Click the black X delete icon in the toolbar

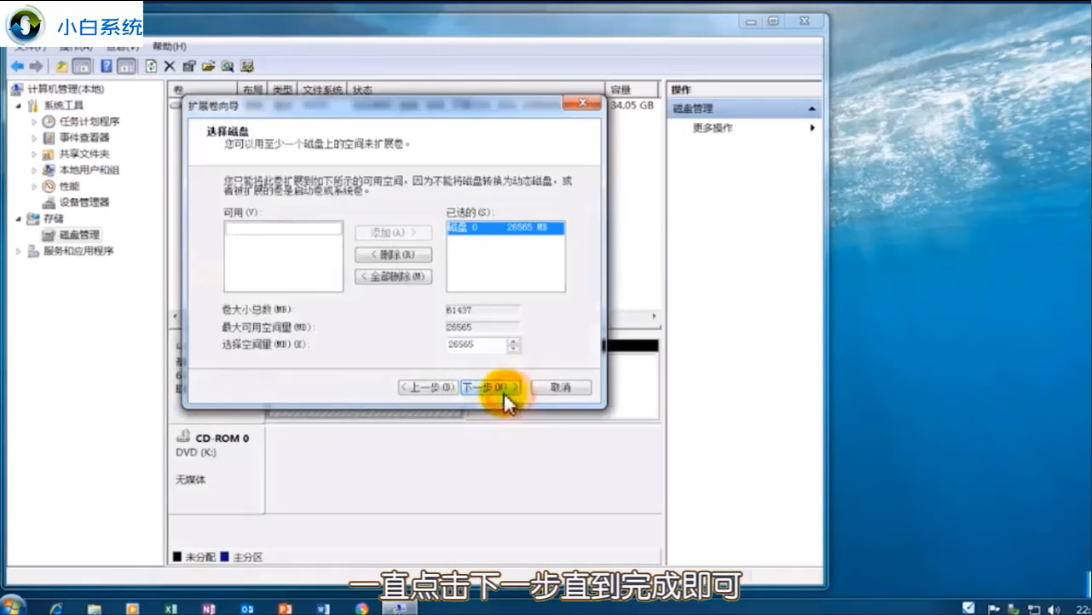pos(169,66)
